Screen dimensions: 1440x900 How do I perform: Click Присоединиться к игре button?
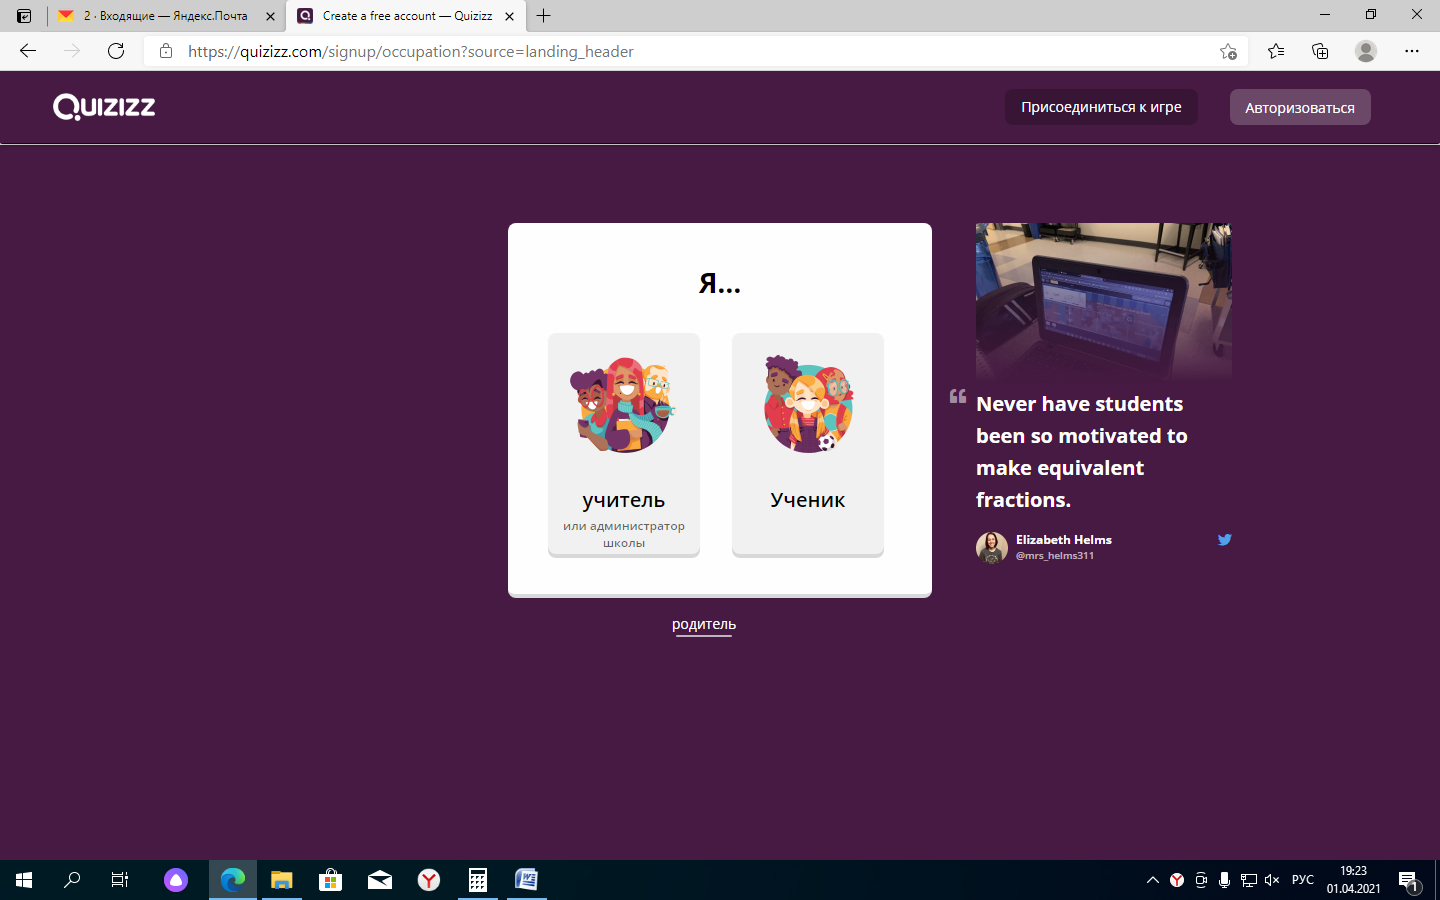pyautogui.click(x=1101, y=107)
